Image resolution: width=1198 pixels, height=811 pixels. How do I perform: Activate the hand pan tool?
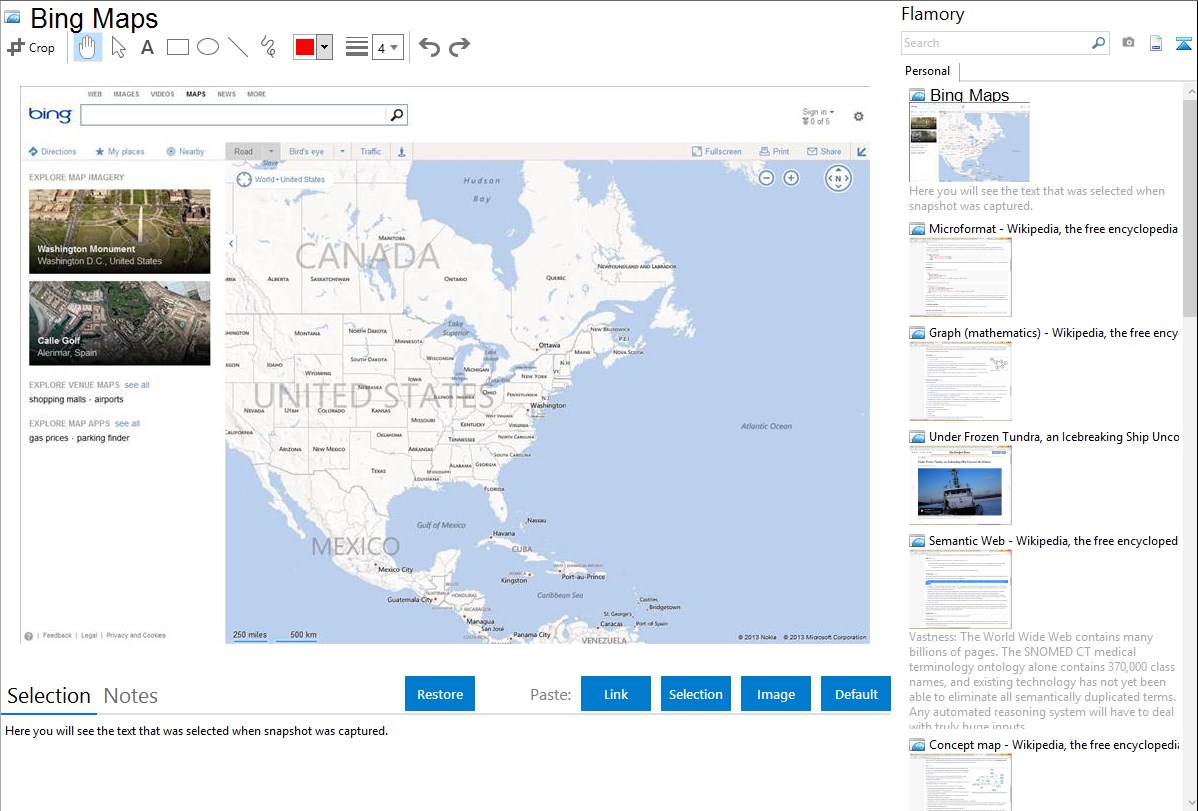coord(87,47)
